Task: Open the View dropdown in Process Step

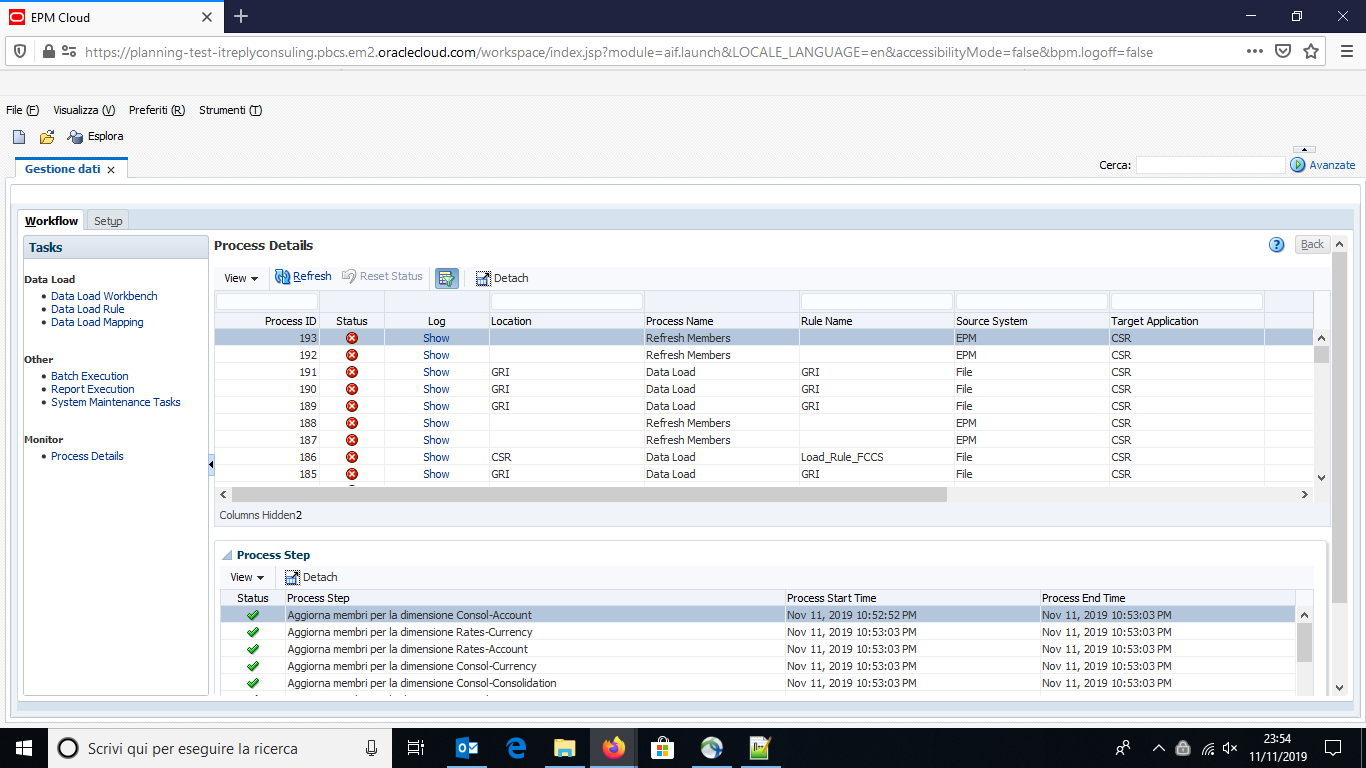Action: 246,577
